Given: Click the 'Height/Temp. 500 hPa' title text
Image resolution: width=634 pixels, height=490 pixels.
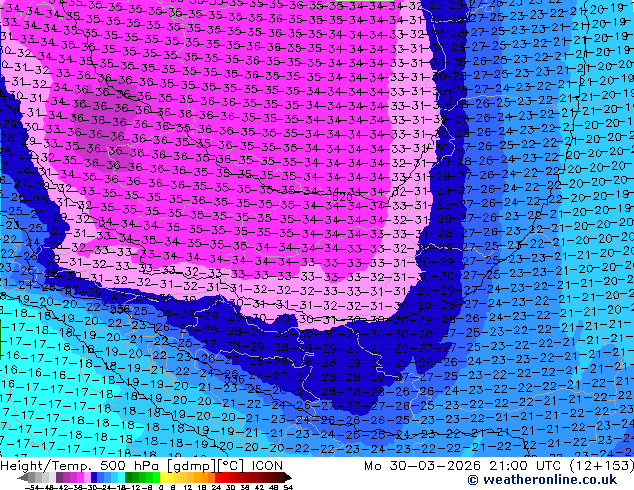Looking at the screenshot, I should click(79, 466).
